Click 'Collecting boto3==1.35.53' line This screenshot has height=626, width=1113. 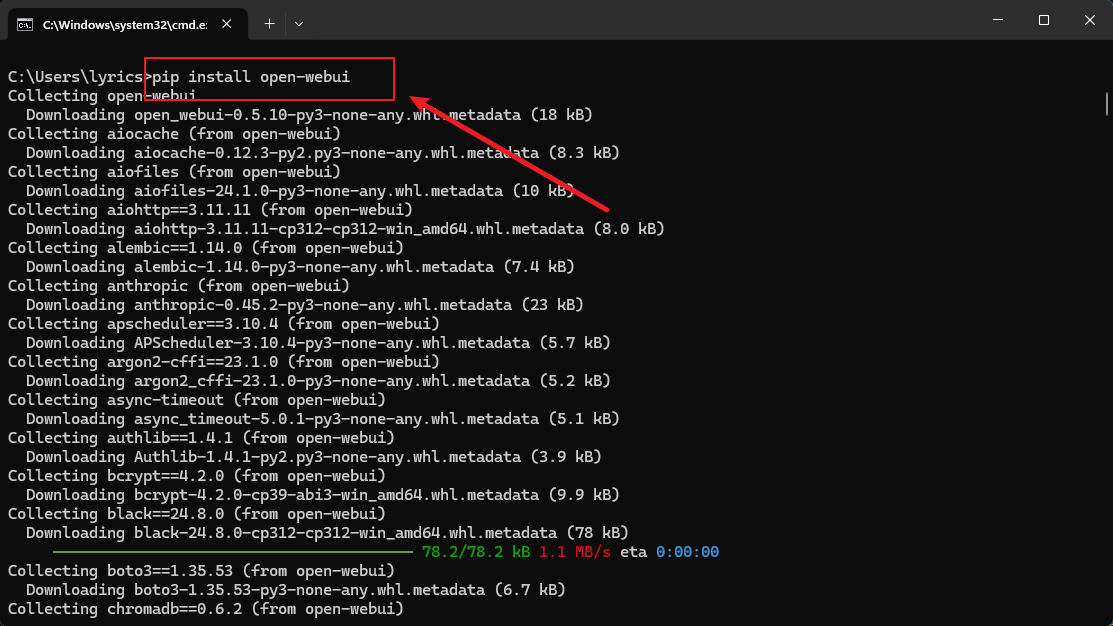click(x=201, y=571)
